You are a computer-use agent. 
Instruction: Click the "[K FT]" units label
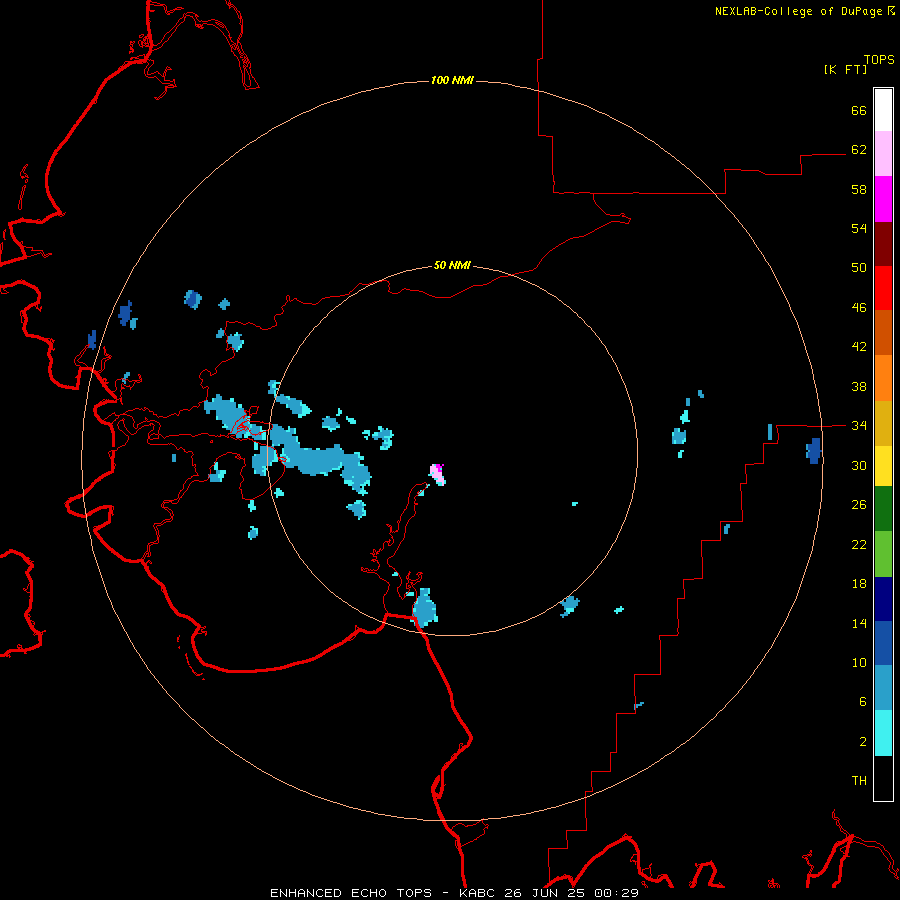pyautogui.click(x=845, y=69)
